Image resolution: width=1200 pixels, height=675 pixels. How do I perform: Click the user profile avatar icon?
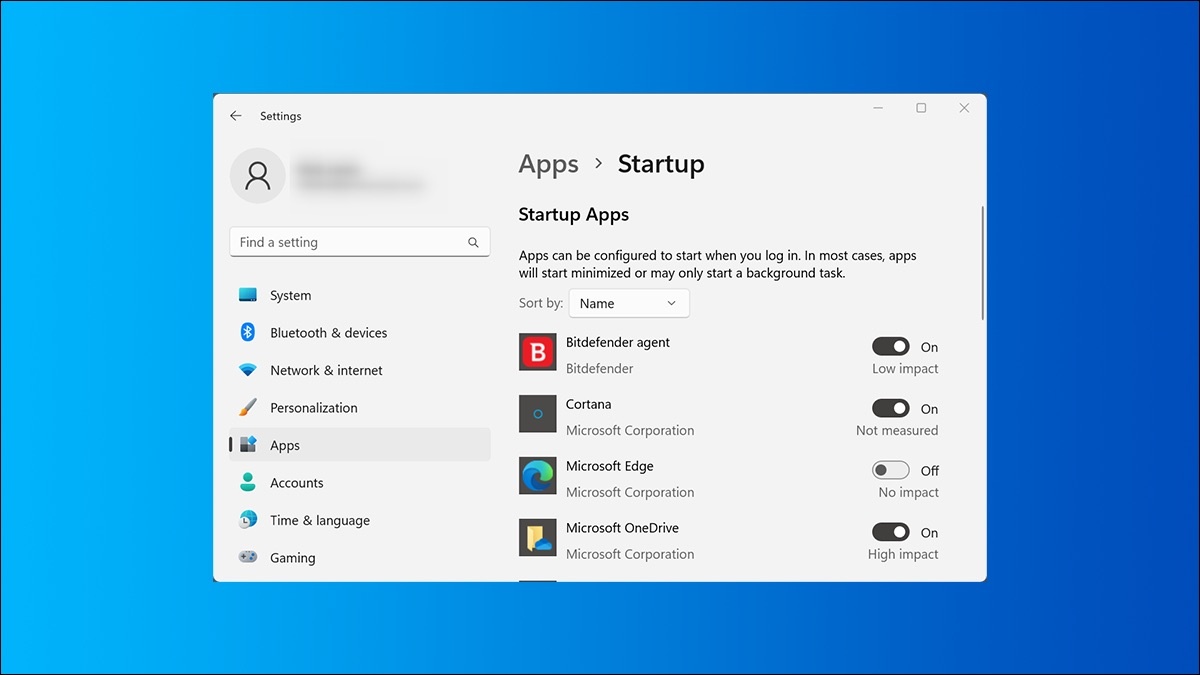258,176
